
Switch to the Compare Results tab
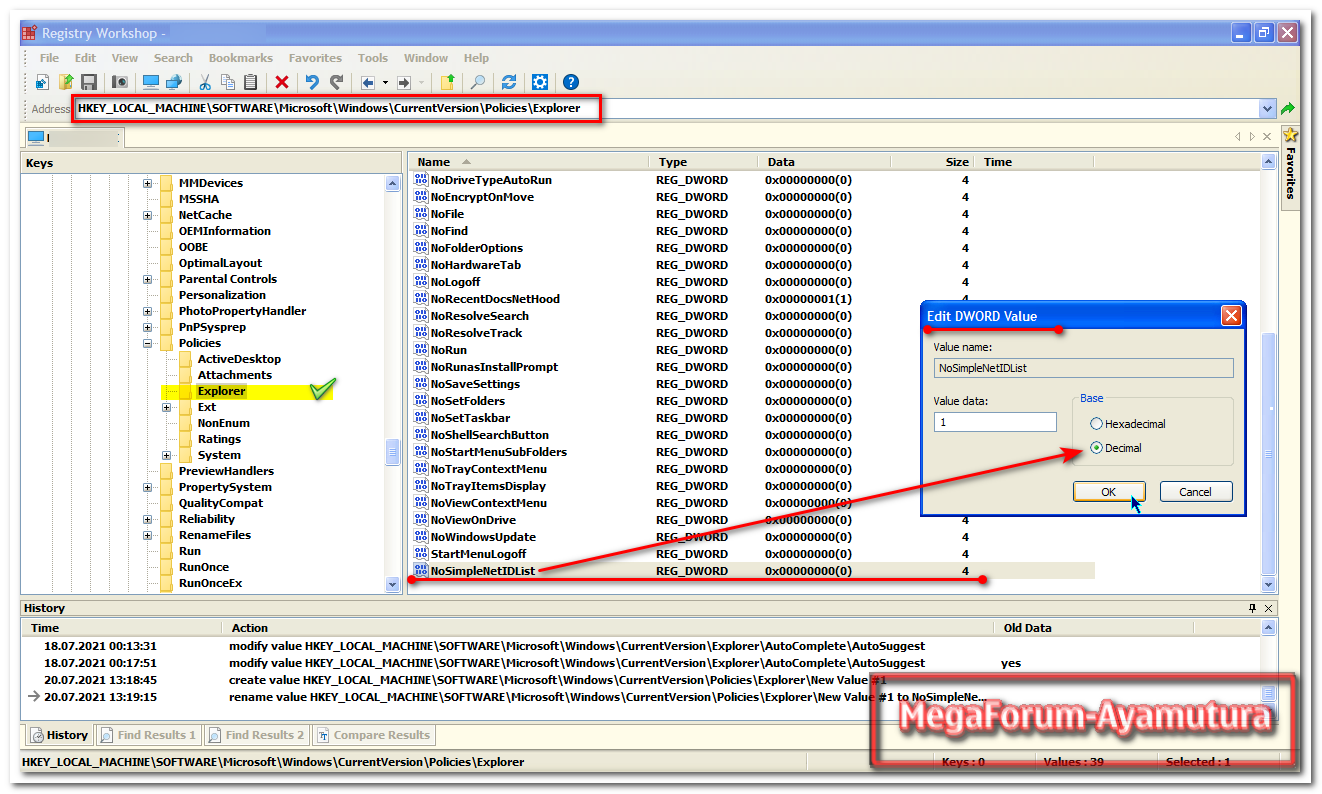click(x=372, y=735)
